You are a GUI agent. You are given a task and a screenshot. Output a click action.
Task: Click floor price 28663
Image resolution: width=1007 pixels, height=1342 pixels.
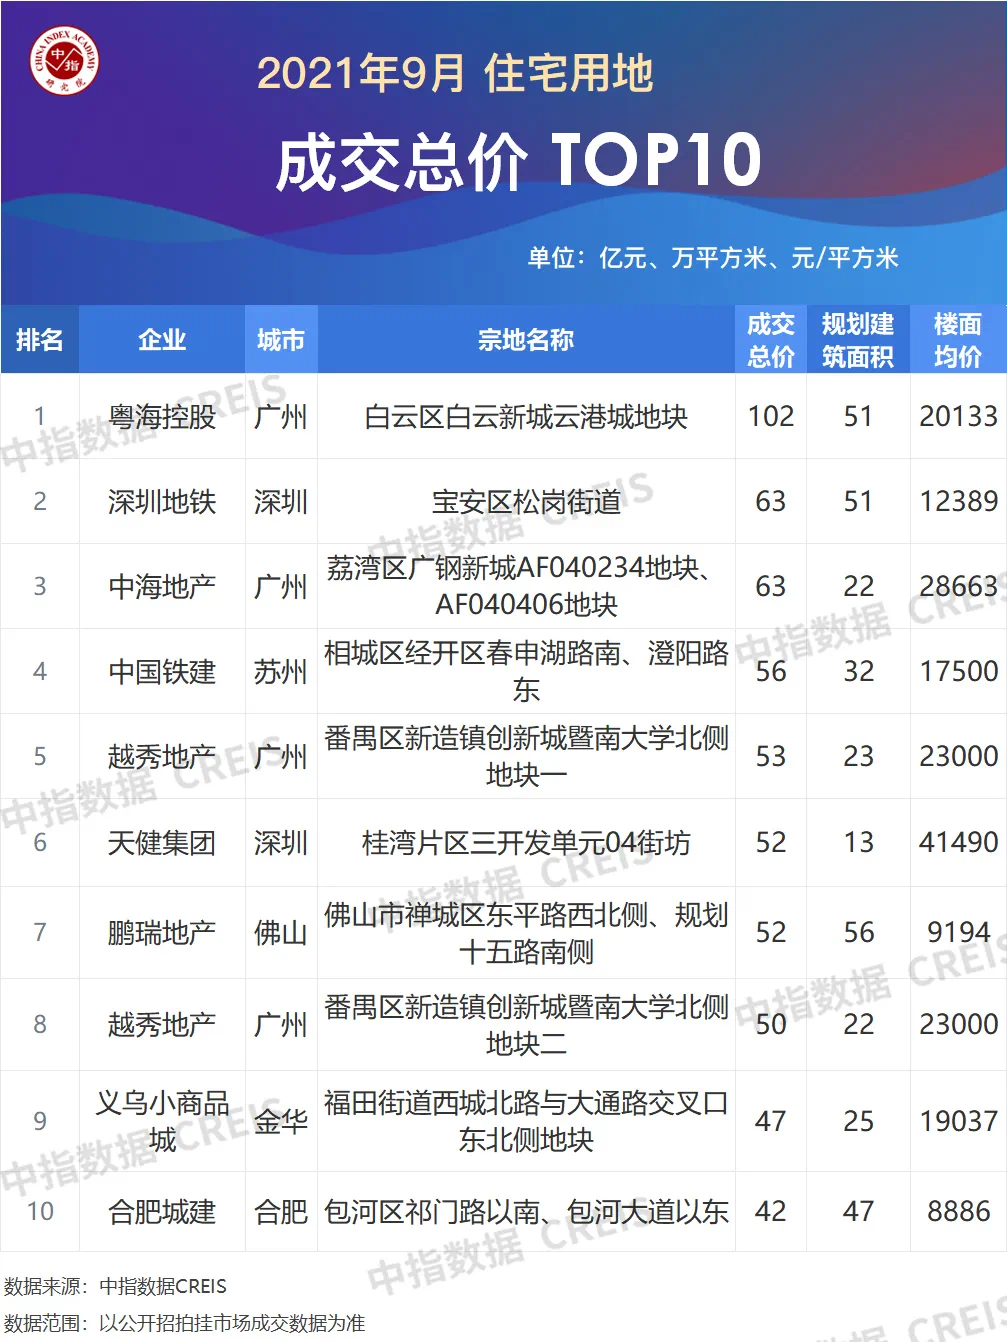958,587
